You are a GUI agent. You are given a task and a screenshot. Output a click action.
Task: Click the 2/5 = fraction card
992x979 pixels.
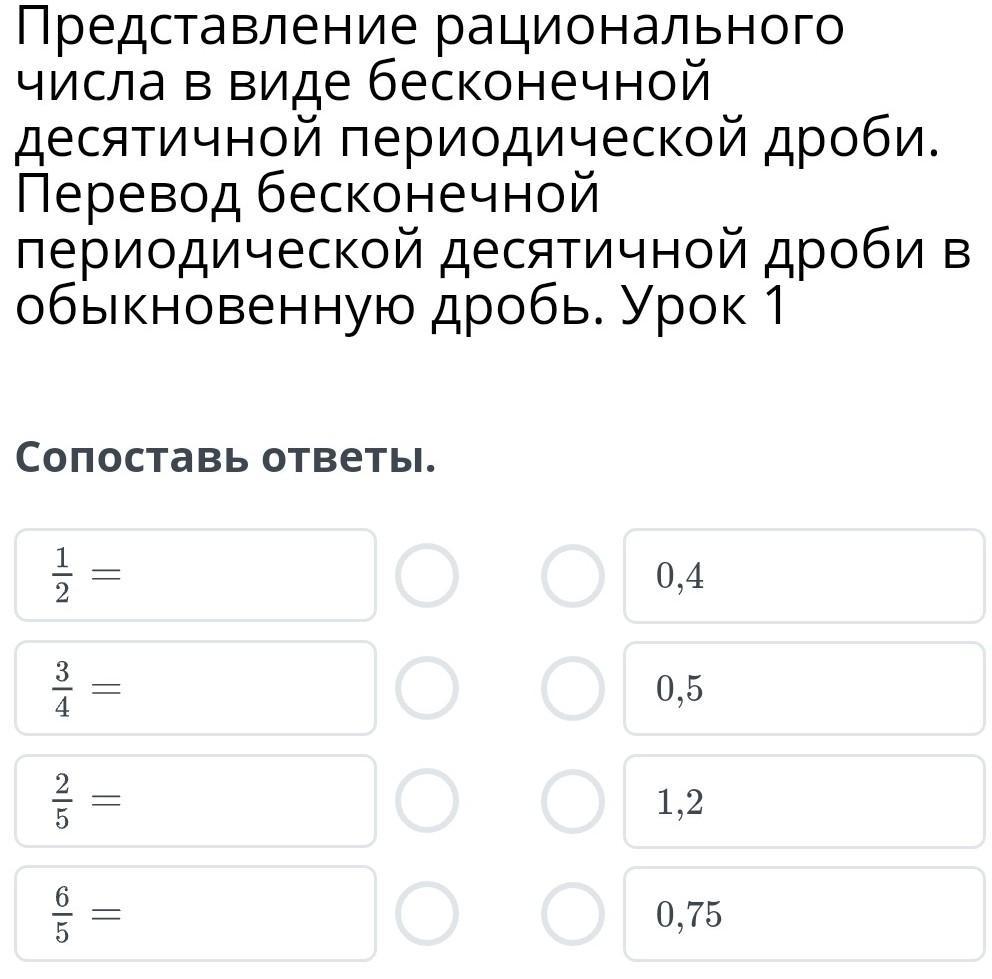[x=195, y=801]
